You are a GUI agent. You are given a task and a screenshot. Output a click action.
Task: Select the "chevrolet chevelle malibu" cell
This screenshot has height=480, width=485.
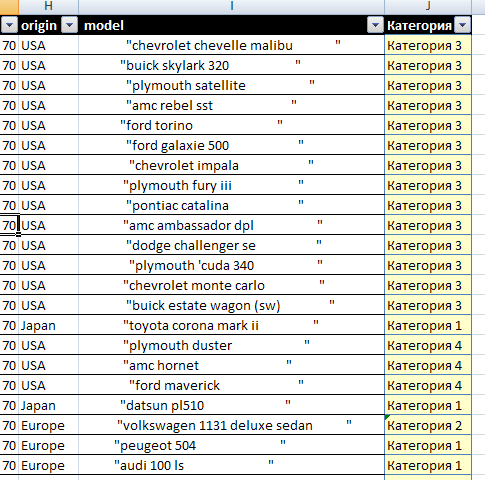pyautogui.click(x=231, y=45)
